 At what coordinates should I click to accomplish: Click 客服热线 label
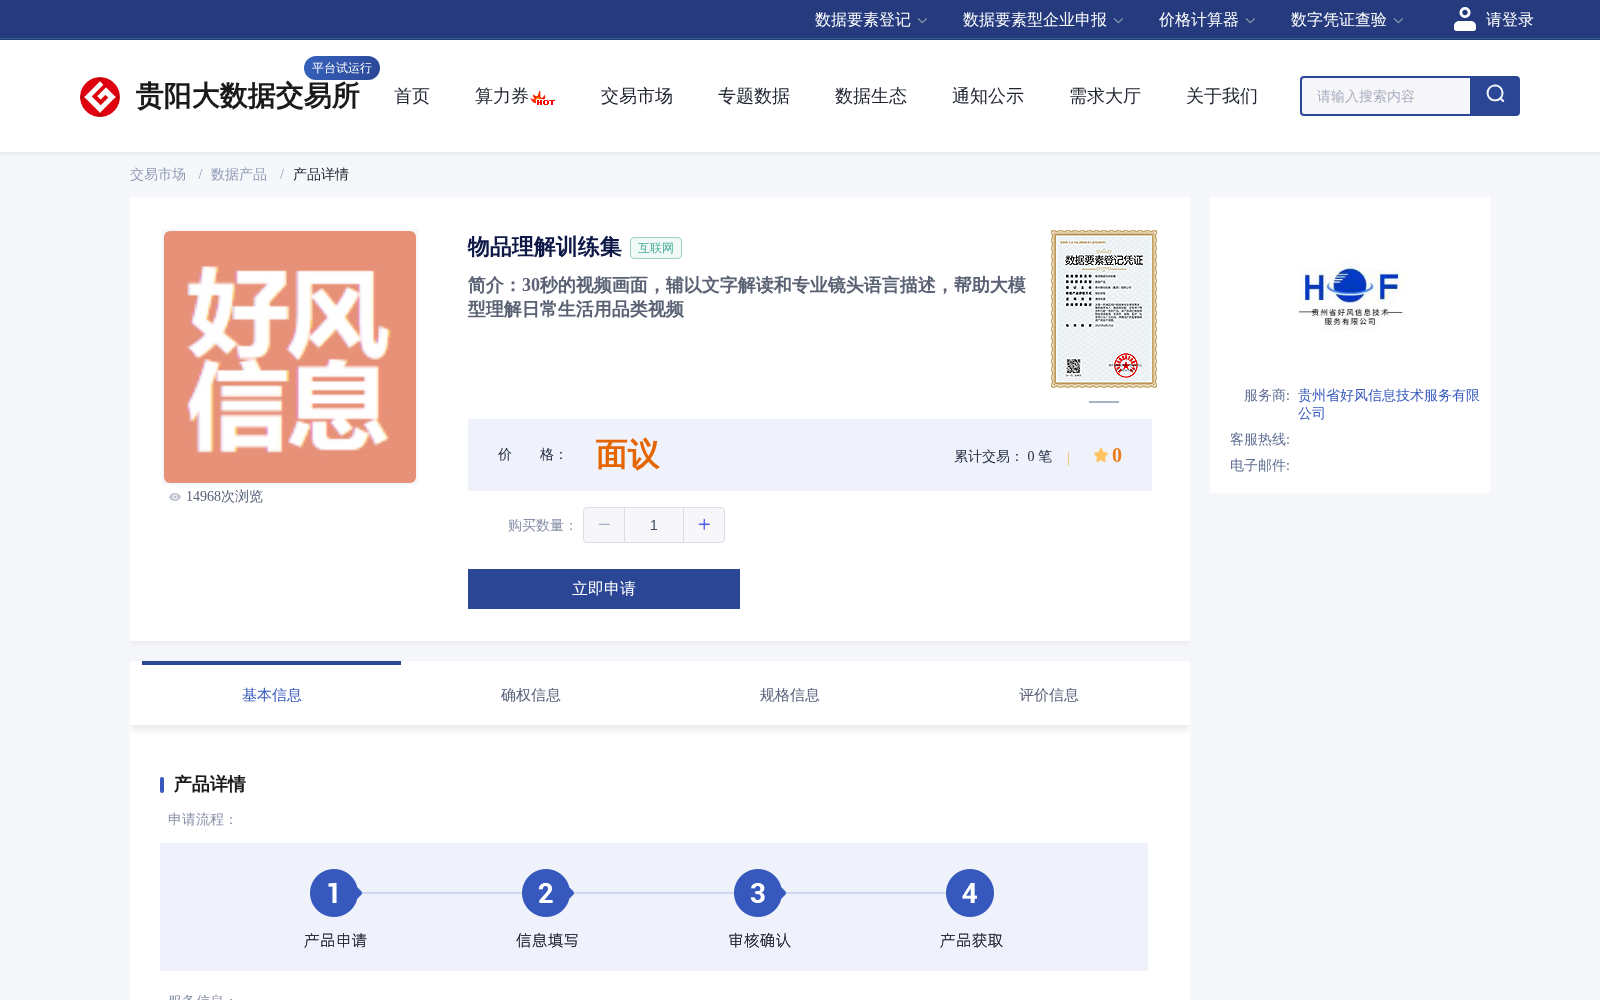pyautogui.click(x=1260, y=440)
